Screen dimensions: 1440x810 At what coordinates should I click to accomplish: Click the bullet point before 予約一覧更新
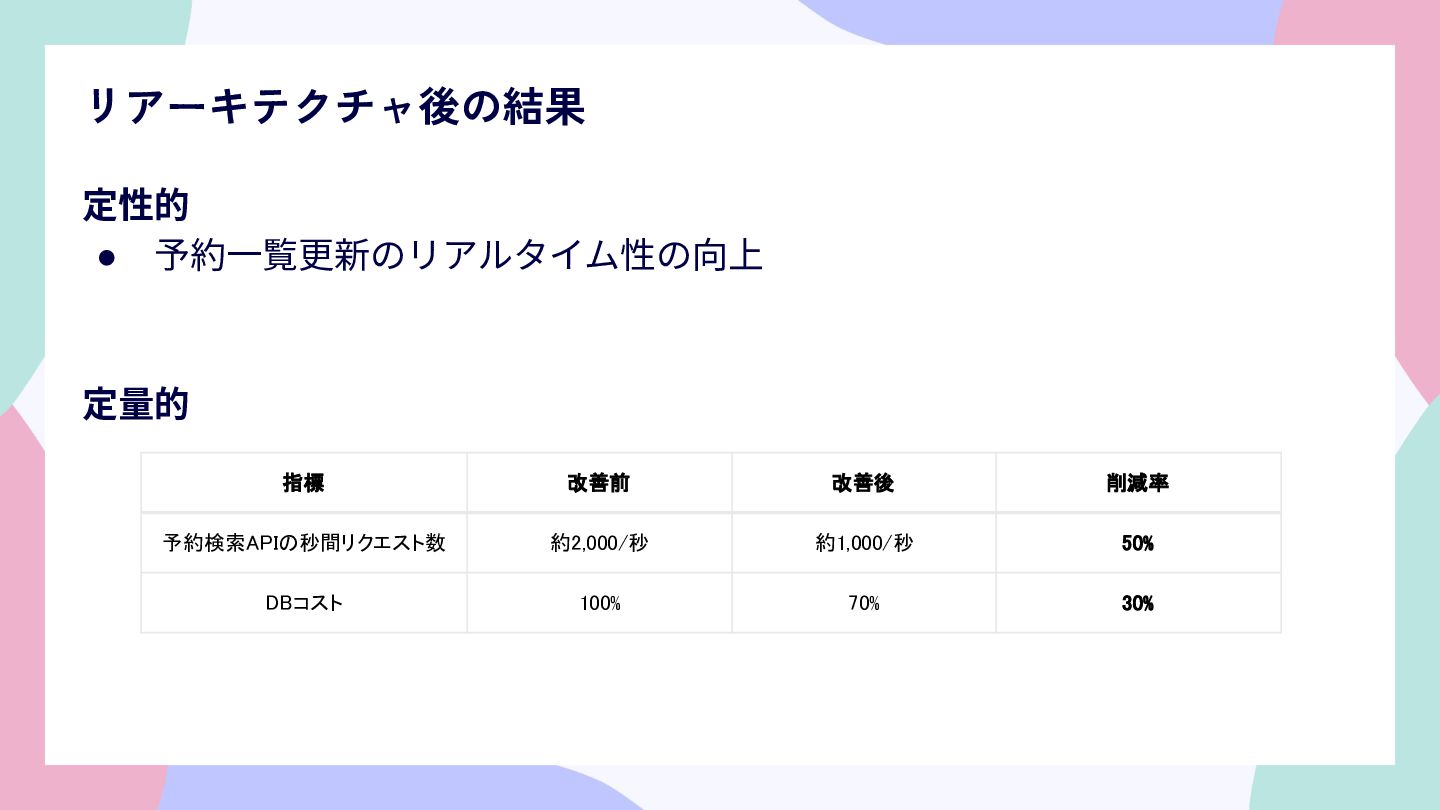[108, 258]
